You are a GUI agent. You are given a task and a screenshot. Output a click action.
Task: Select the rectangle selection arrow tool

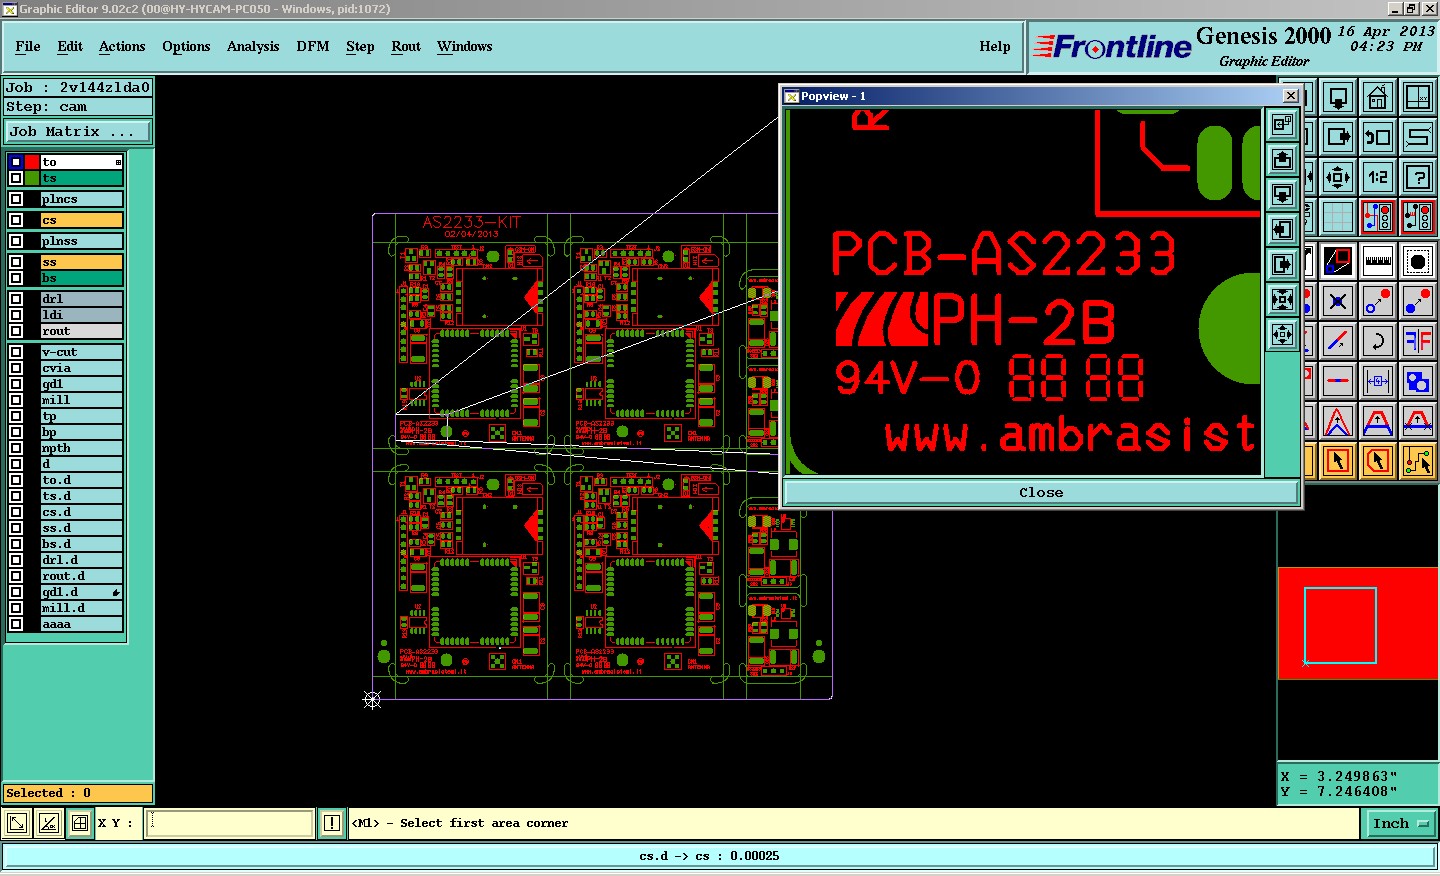click(1338, 460)
